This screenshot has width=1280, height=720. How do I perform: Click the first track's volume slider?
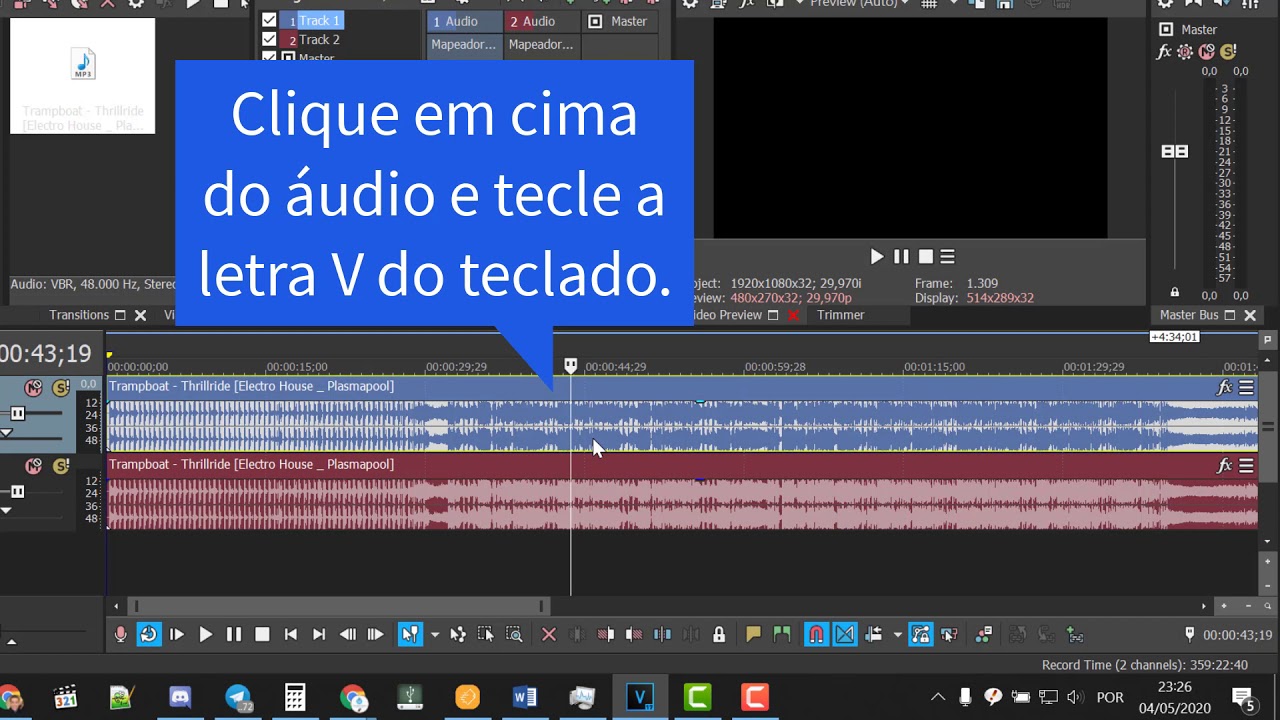[17, 413]
